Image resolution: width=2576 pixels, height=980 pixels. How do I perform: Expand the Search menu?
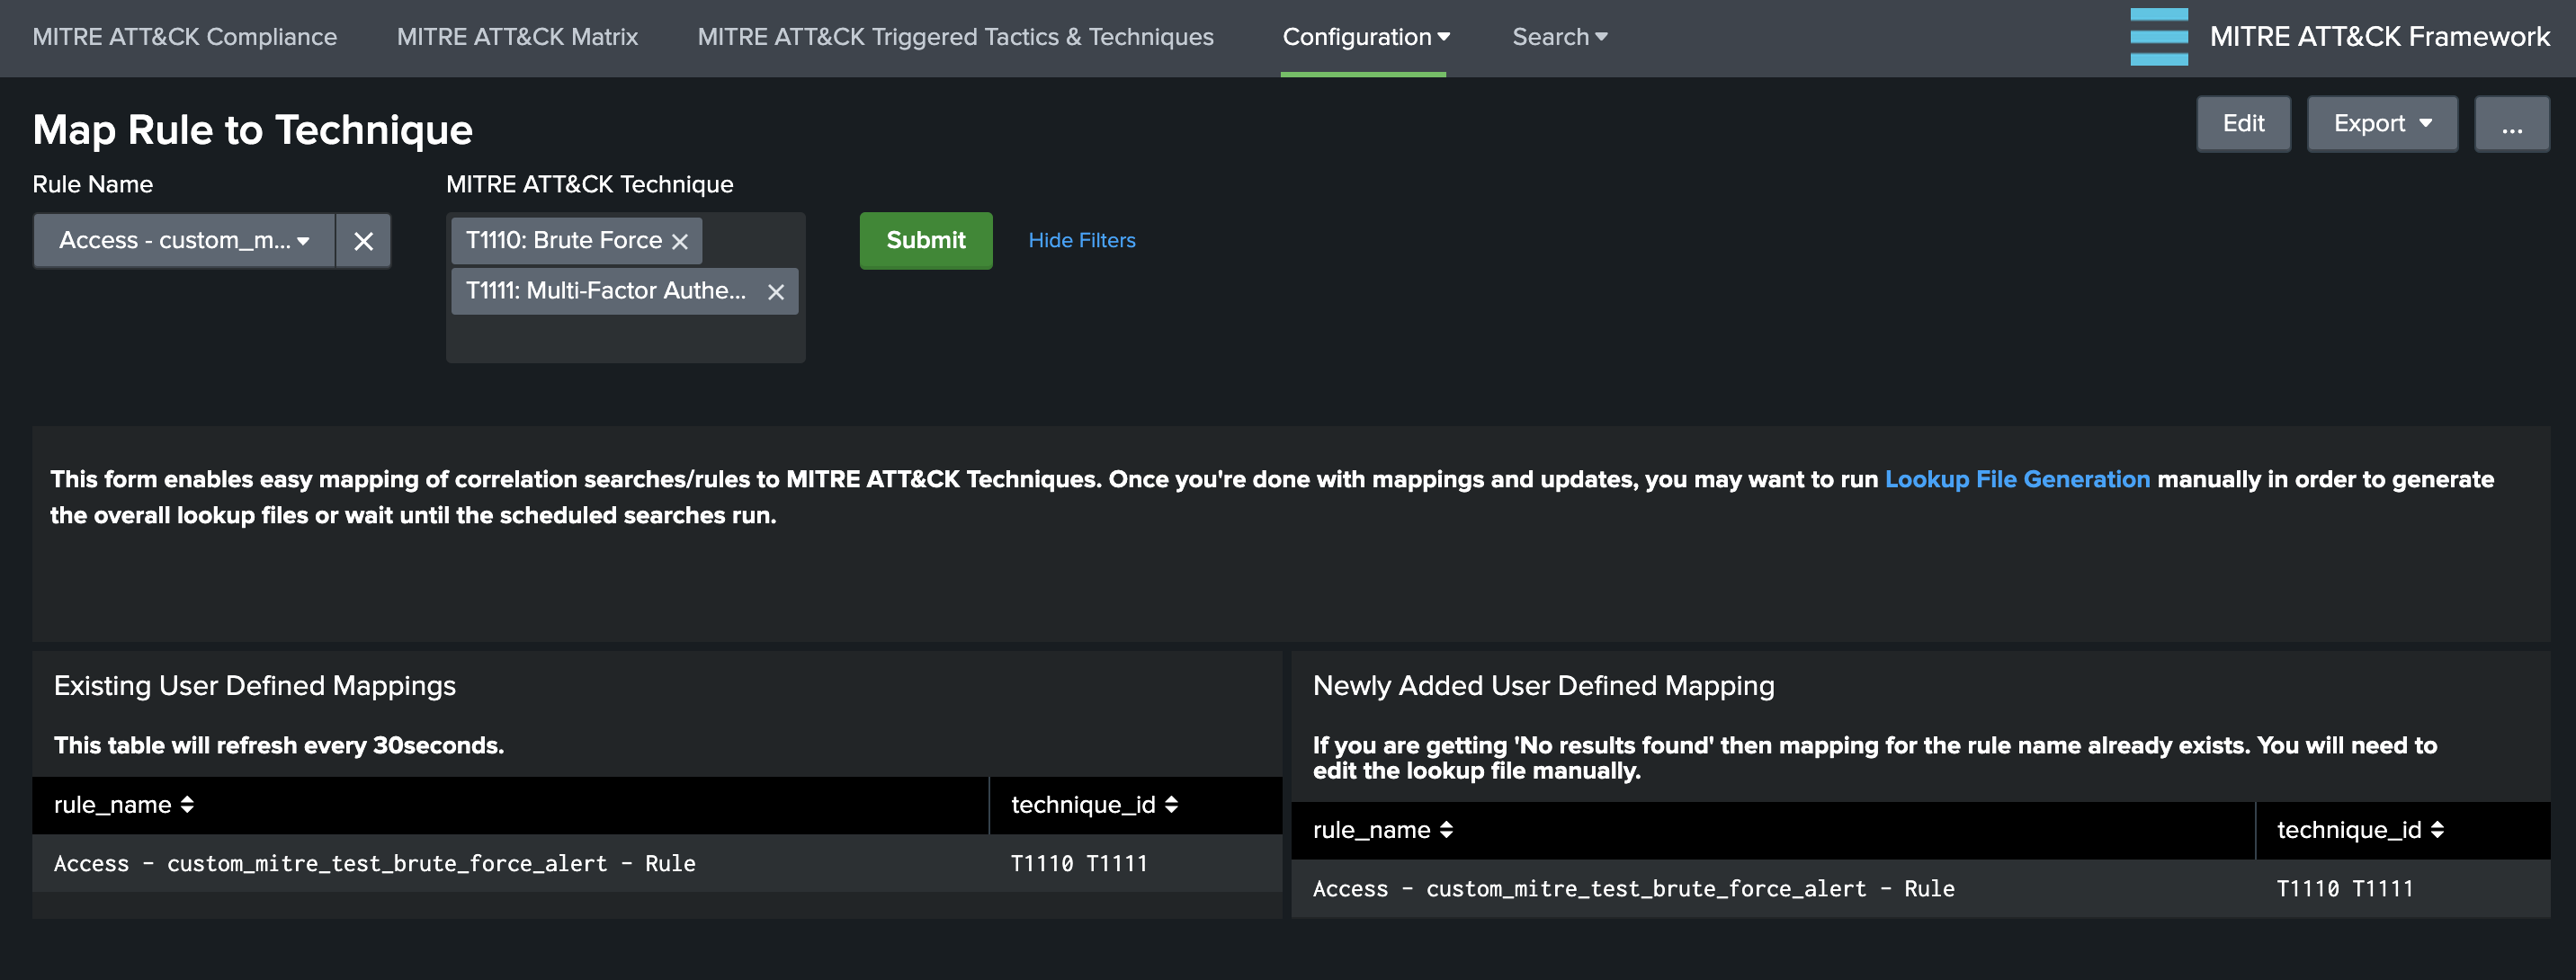point(1559,37)
